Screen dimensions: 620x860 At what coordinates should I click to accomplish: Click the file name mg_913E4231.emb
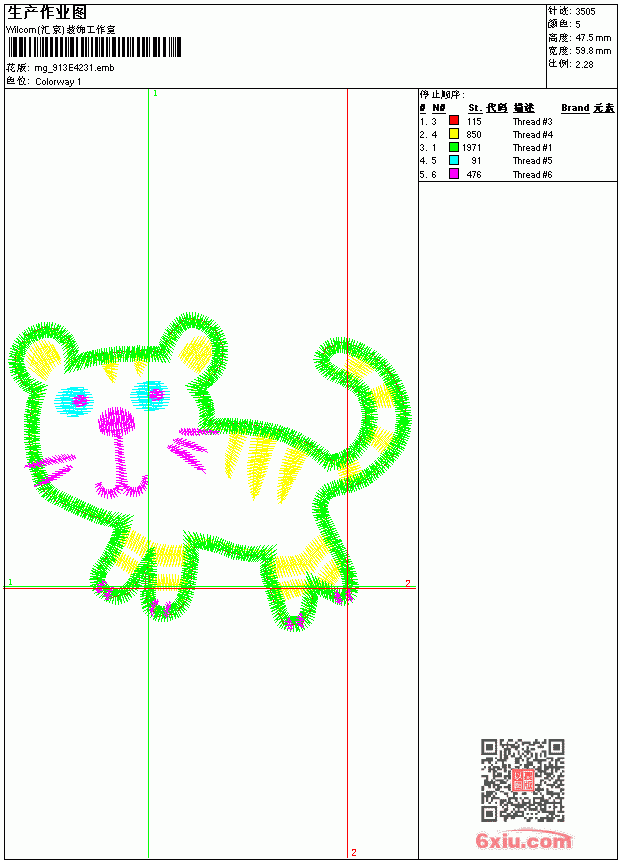point(75,68)
